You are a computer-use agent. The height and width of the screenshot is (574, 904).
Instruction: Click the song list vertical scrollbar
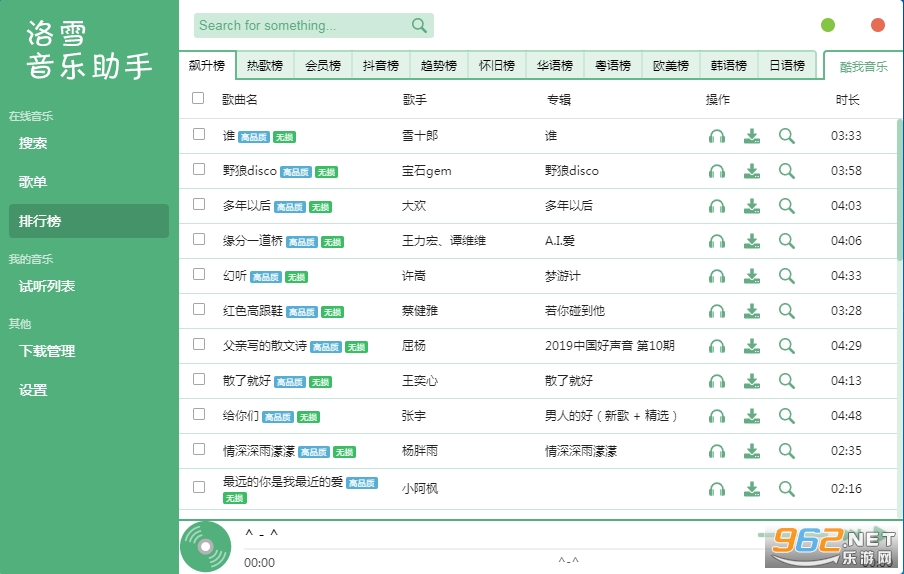tap(899, 188)
